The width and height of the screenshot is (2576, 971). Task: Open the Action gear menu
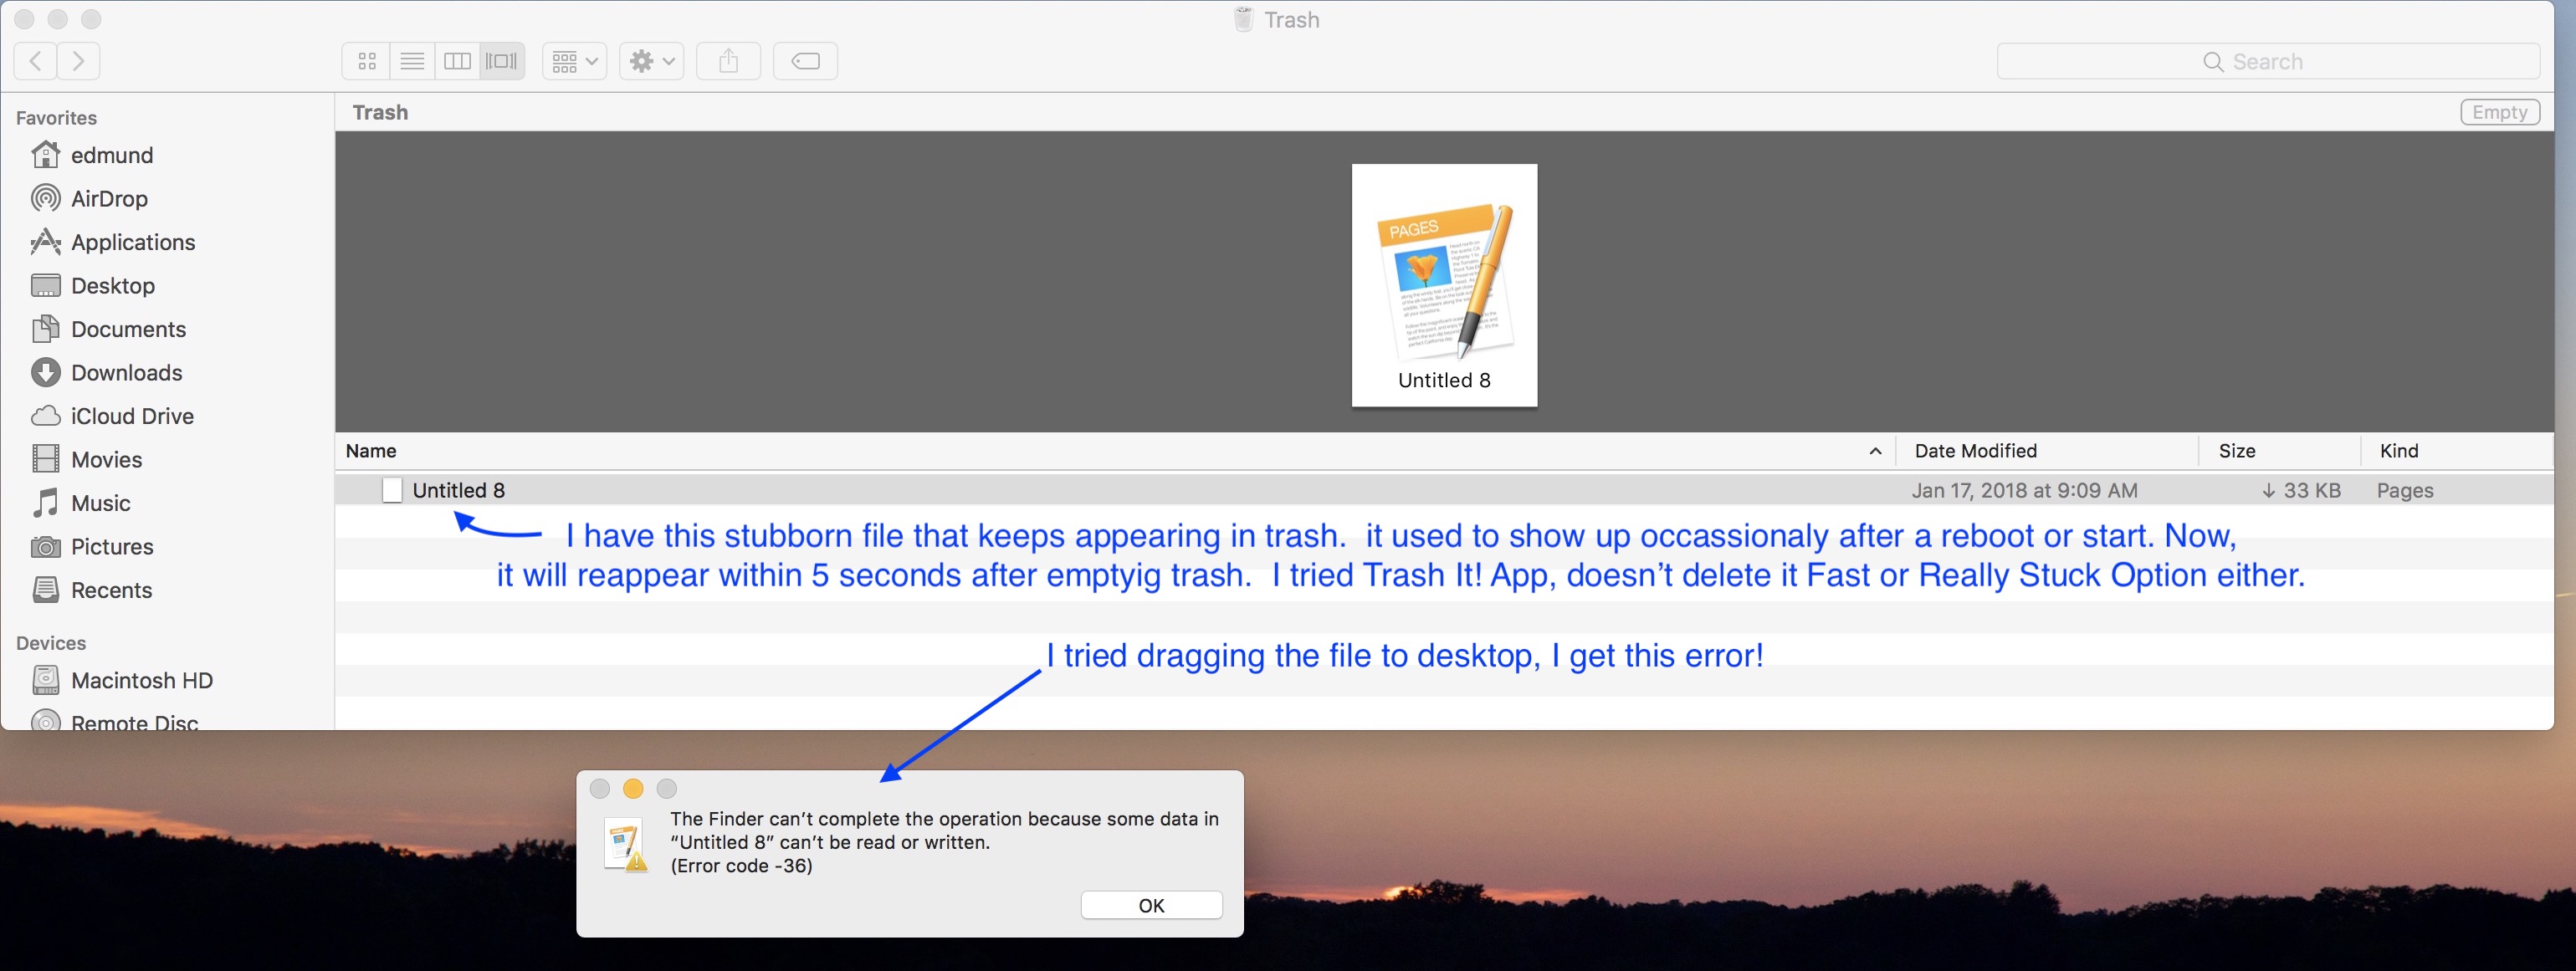pyautogui.click(x=652, y=61)
